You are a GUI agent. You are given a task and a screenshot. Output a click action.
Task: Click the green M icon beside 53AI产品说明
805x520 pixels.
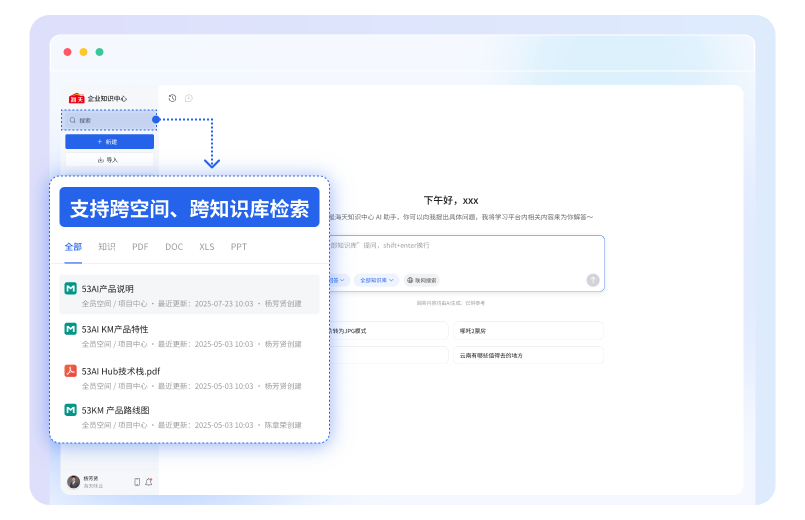click(x=70, y=288)
